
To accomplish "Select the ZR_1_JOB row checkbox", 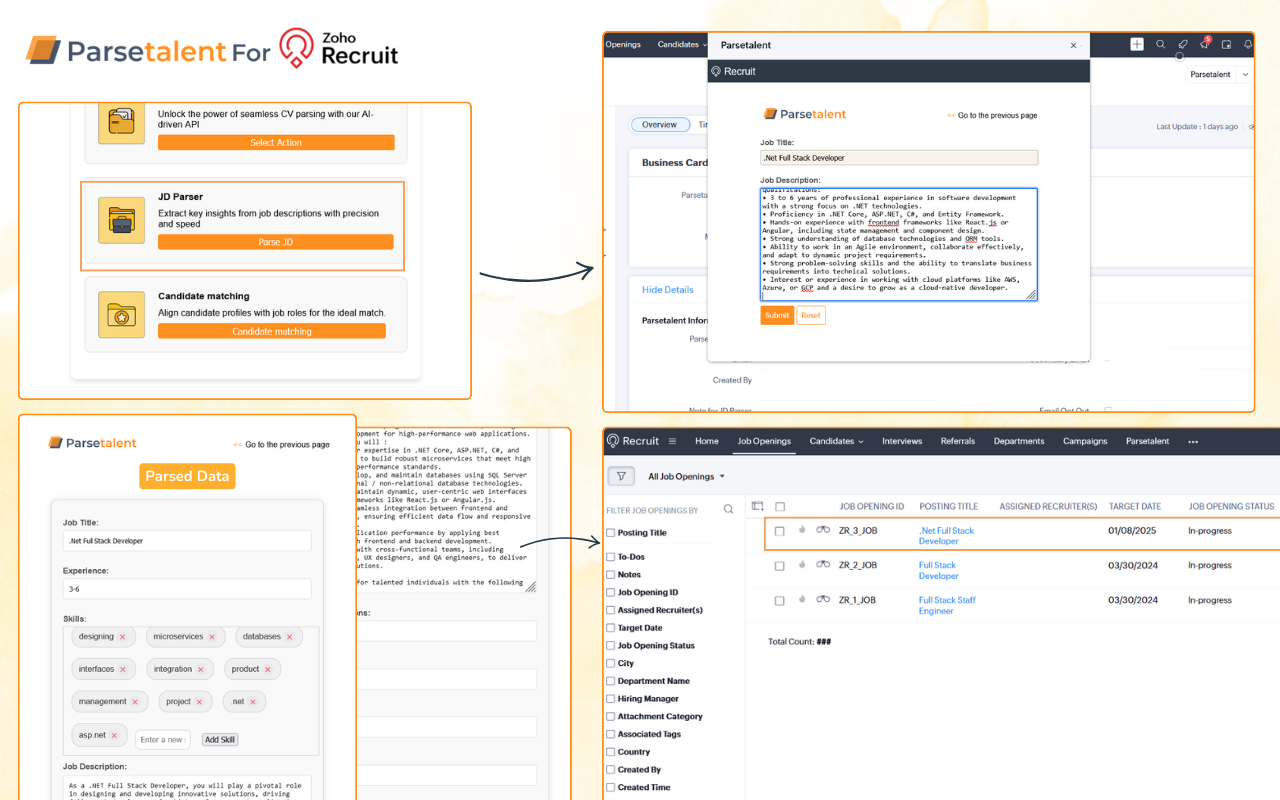I will tap(780, 601).
